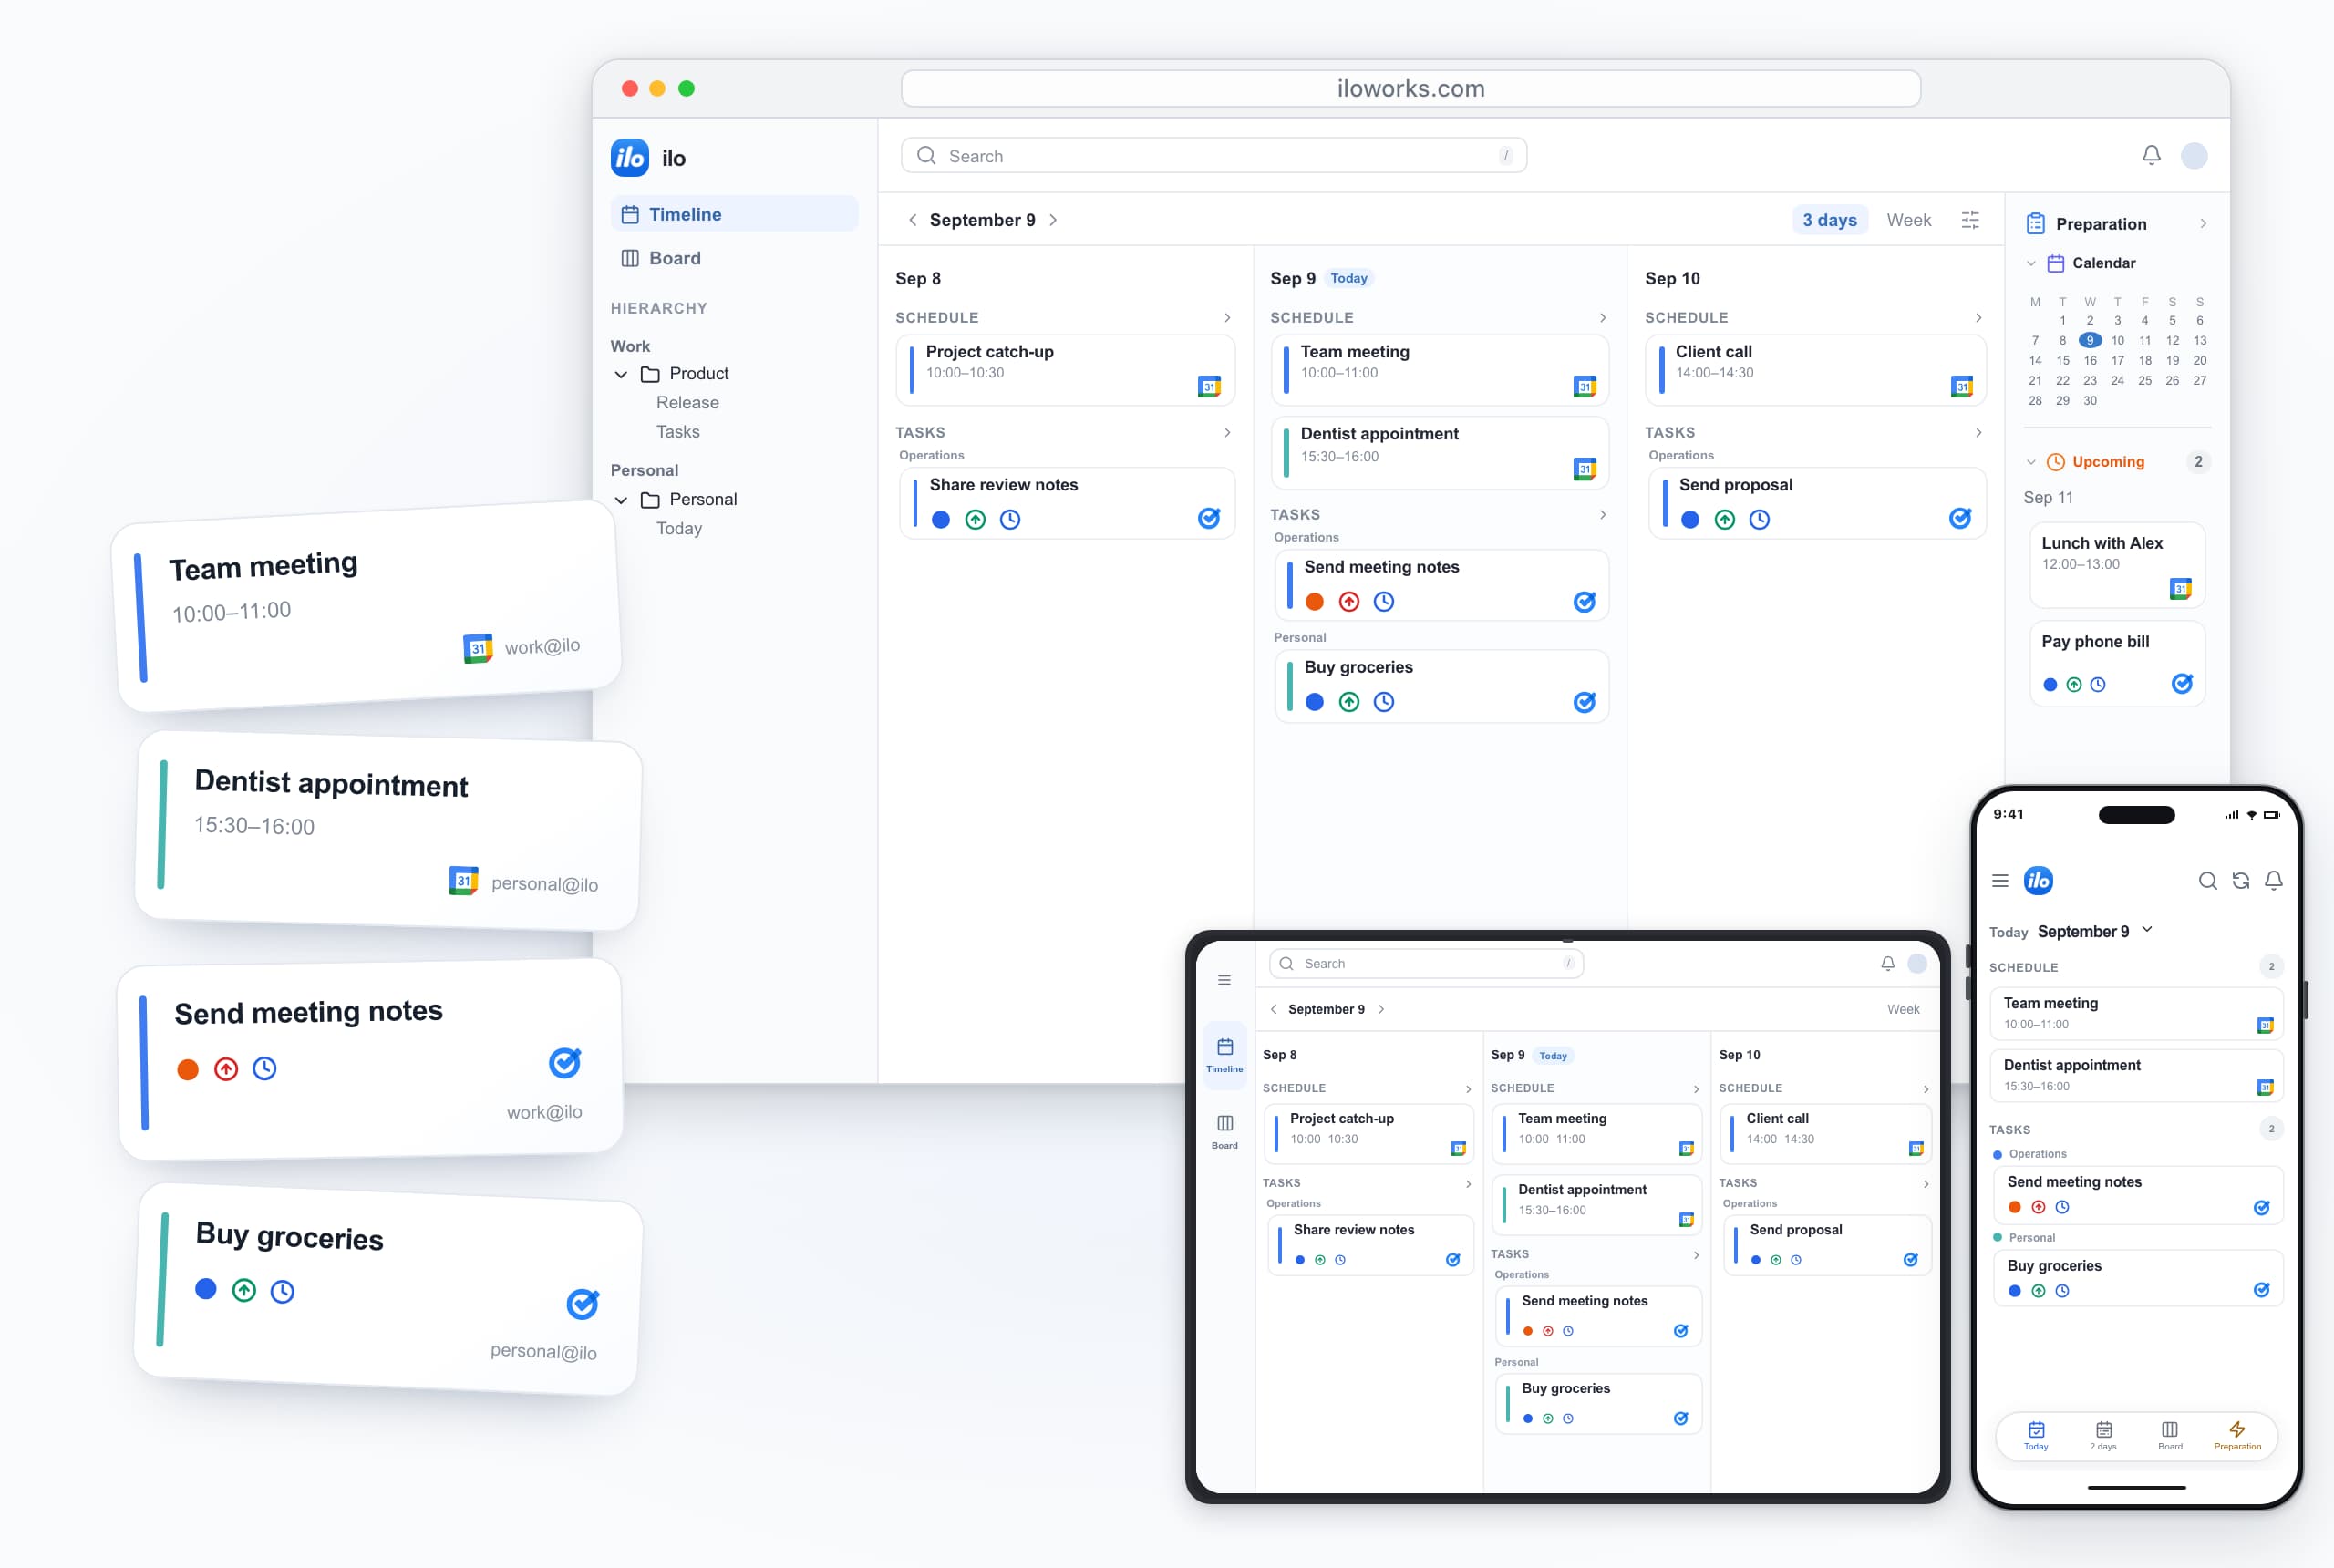This screenshot has height=1568, width=2334.
Task: Click blue status dot on Share review notes
Action: point(940,520)
